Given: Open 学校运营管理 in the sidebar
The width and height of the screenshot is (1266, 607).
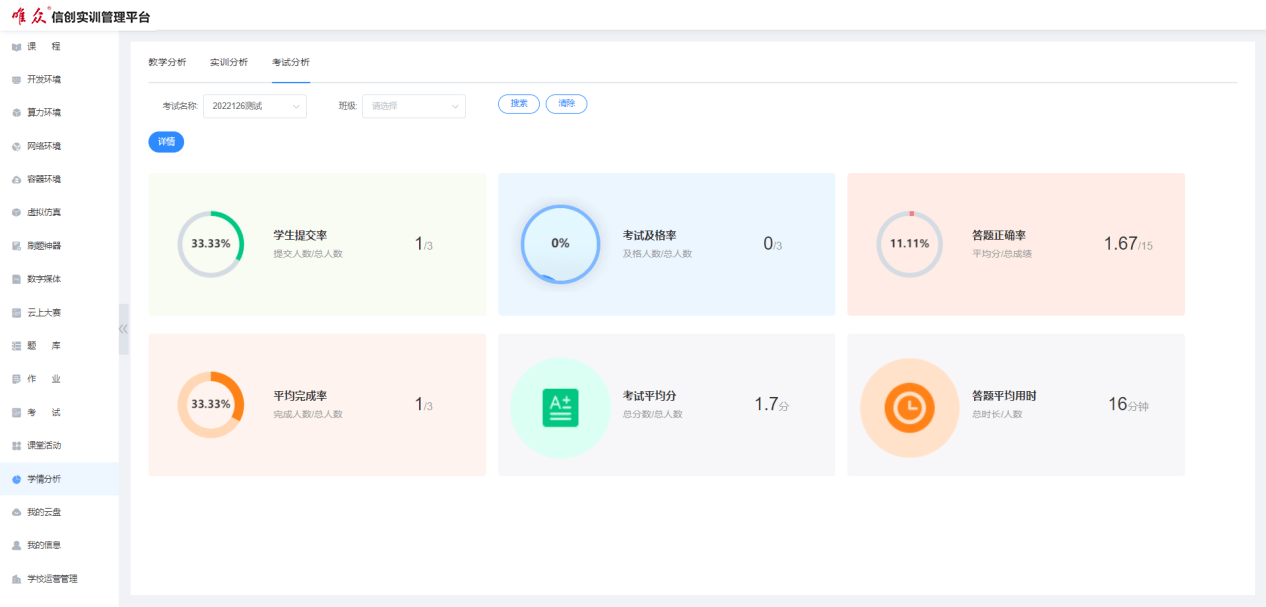Looking at the screenshot, I should tap(51, 579).
